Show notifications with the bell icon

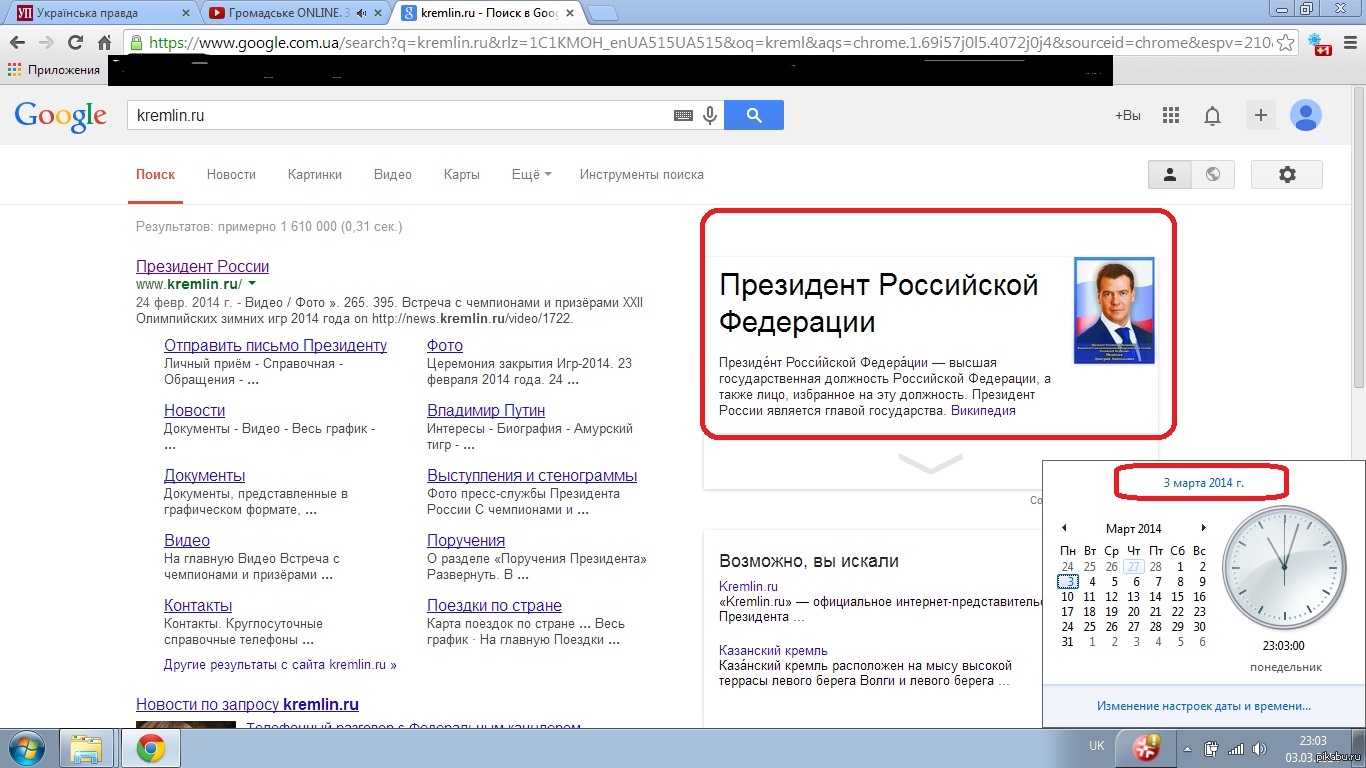(1212, 116)
